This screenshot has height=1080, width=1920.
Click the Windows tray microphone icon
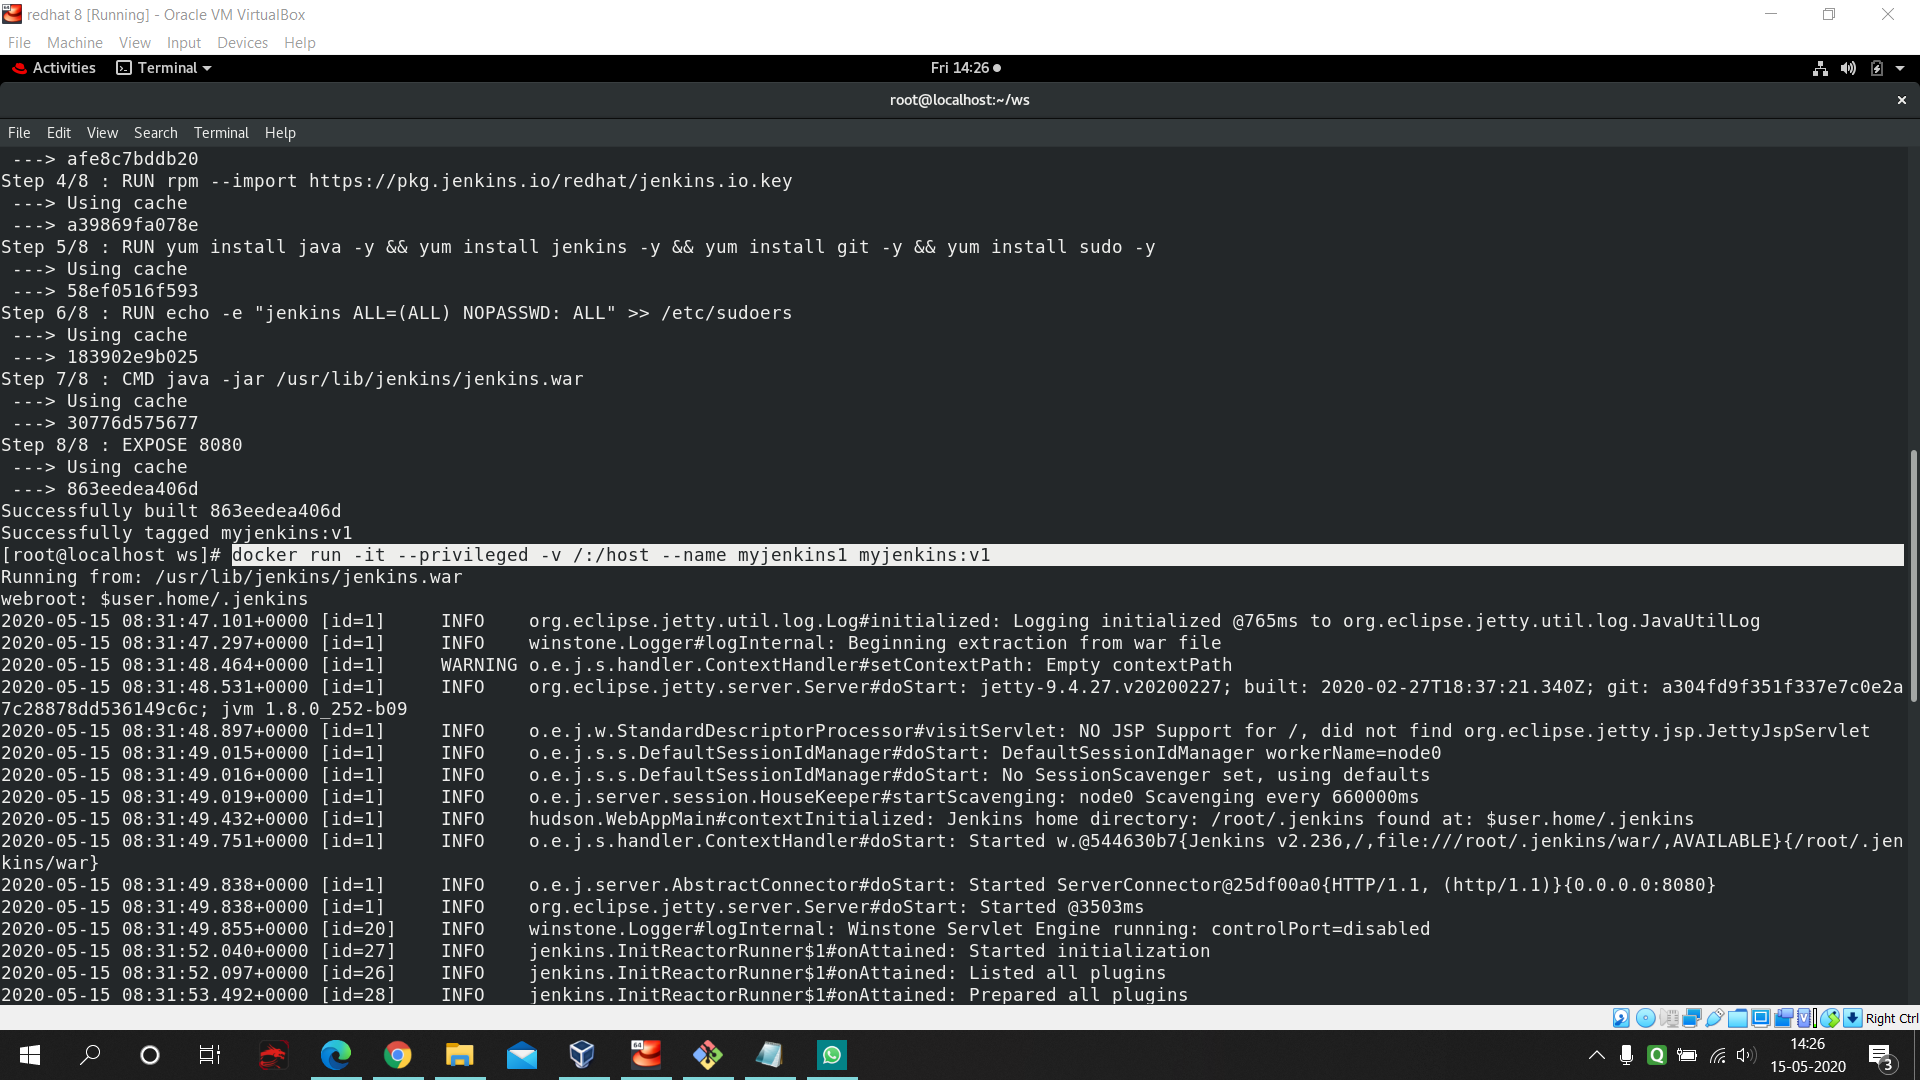coord(1627,1055)
